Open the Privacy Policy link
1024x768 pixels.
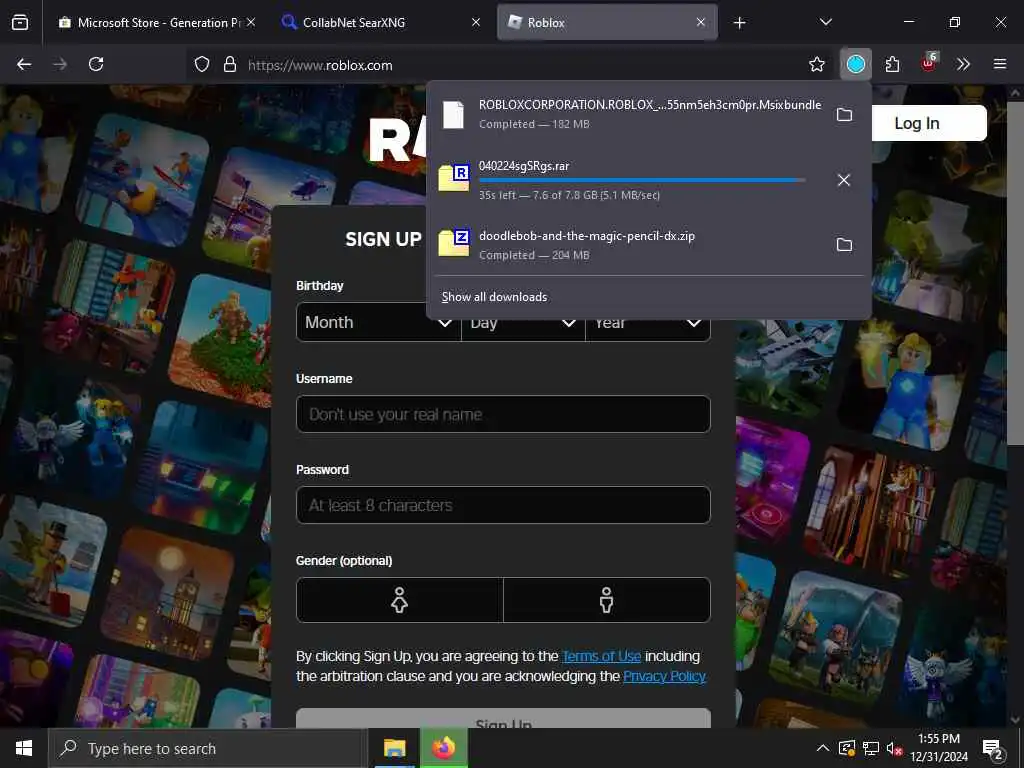coord(664,676)
